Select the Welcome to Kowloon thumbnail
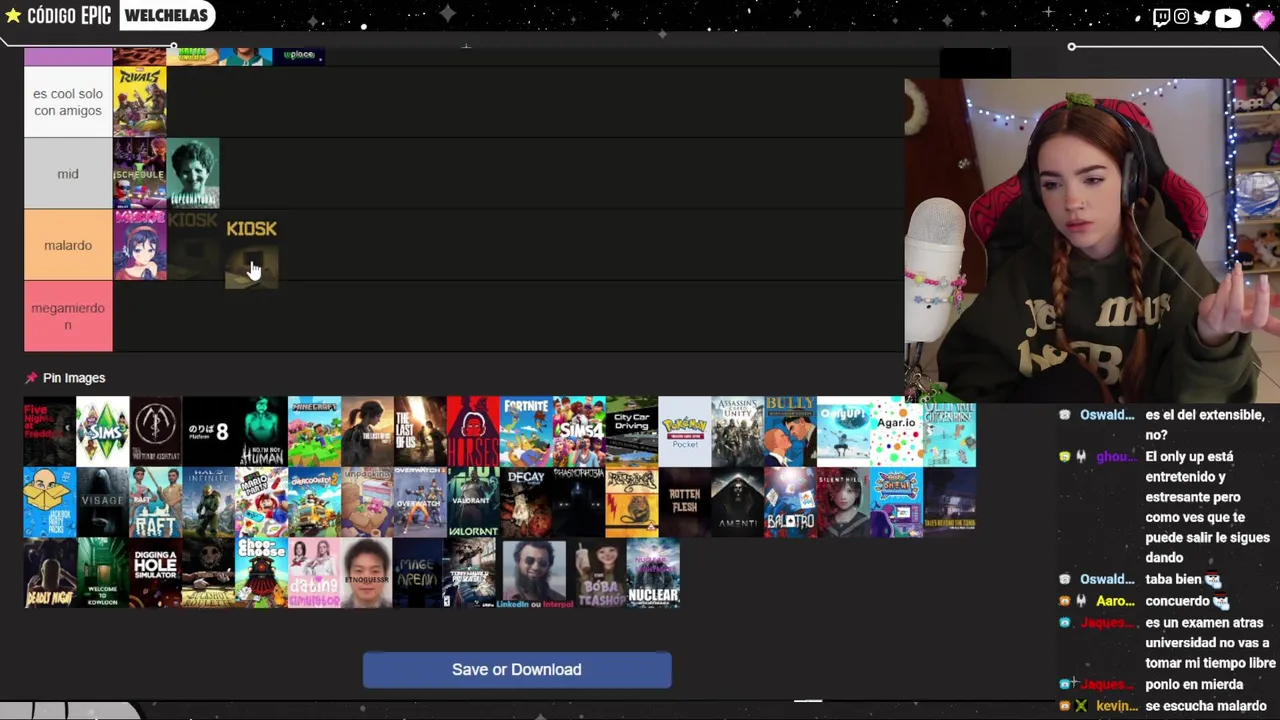The width and height of the screenshot is (1280, 720). 102,574
